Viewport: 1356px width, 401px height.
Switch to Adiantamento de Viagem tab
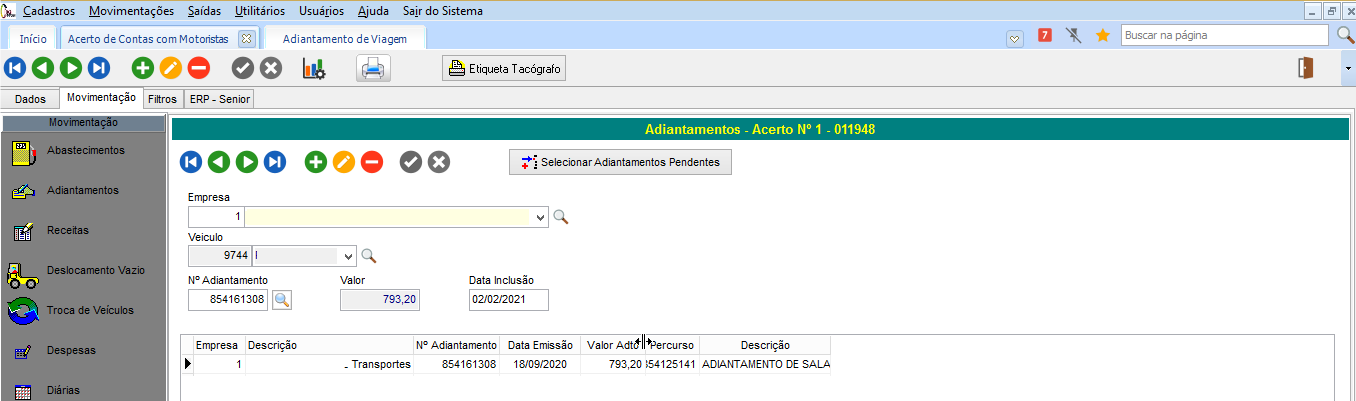click(346, 38)
